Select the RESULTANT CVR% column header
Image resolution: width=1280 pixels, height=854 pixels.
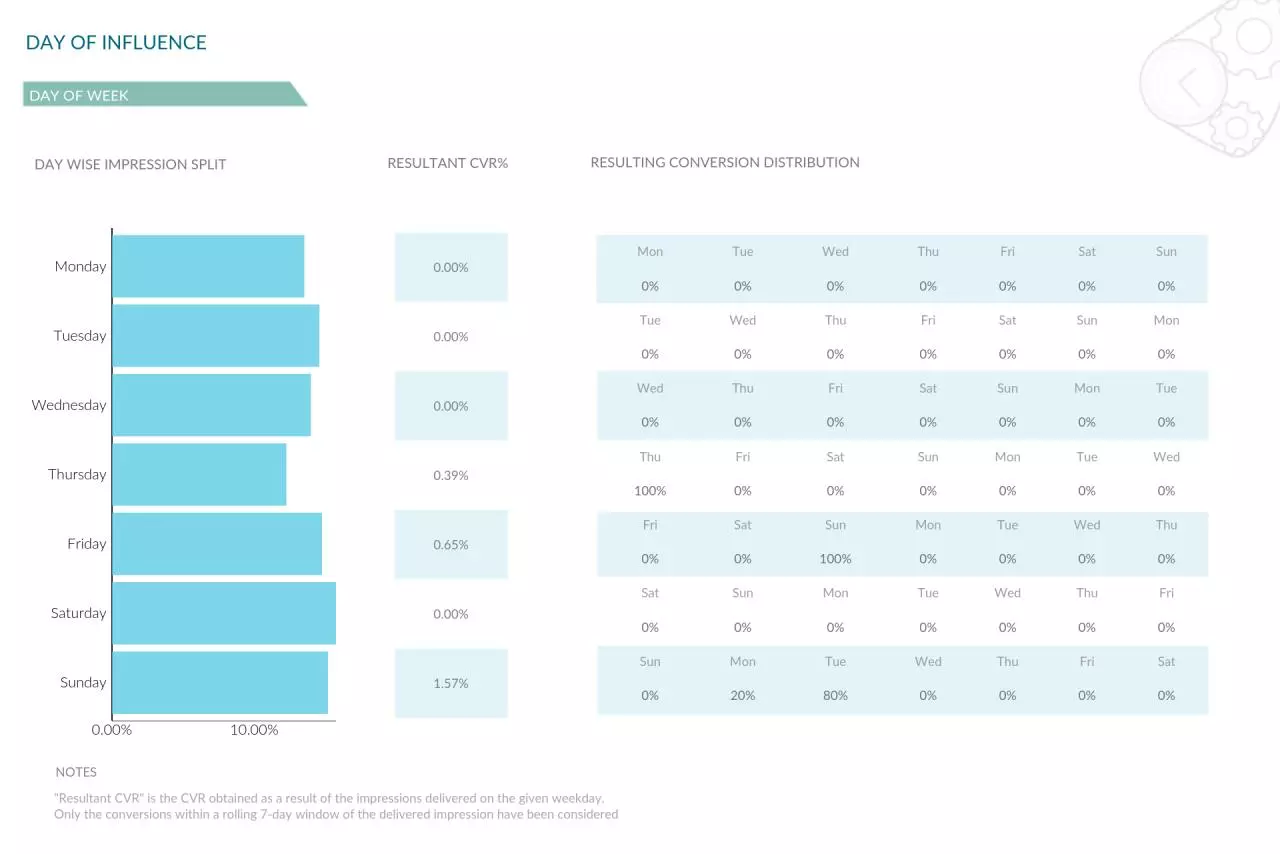pyautogui.click(x=448, y=163)
